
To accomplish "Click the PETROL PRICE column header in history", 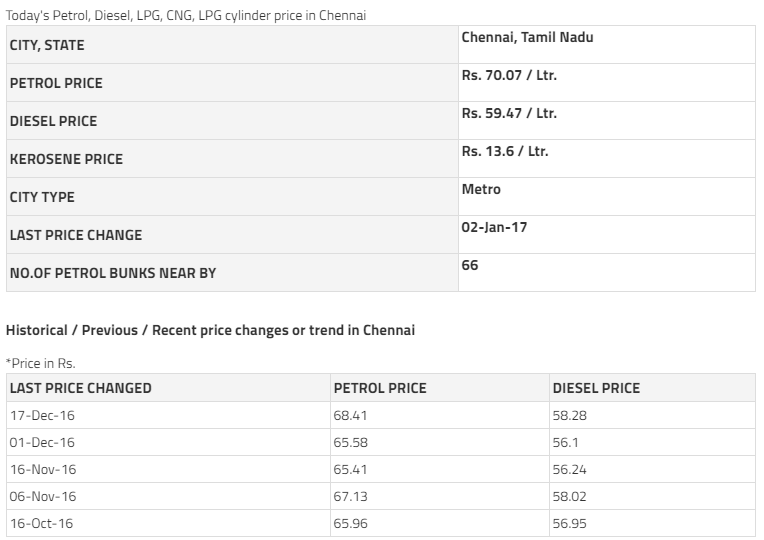I will click(380, 388).
